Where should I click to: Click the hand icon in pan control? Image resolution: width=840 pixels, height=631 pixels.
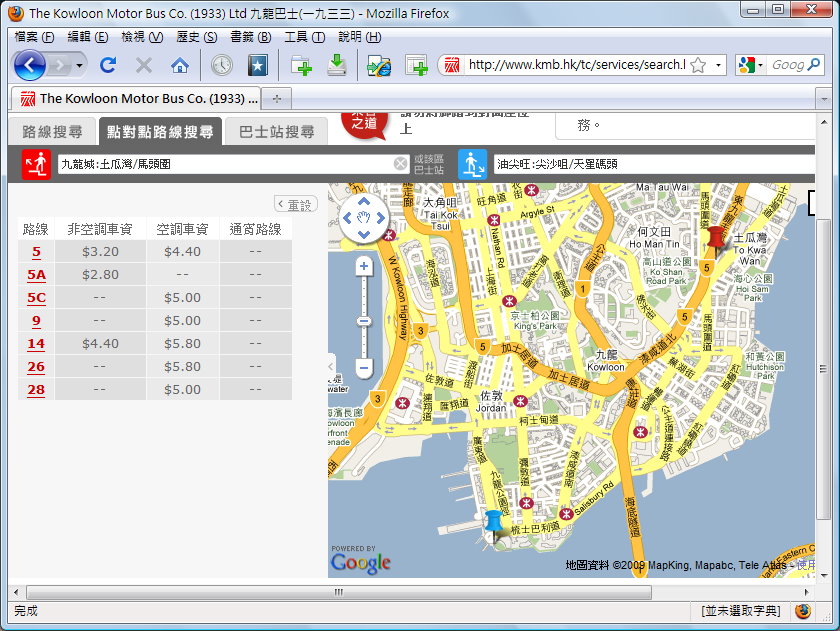(364, 218)
